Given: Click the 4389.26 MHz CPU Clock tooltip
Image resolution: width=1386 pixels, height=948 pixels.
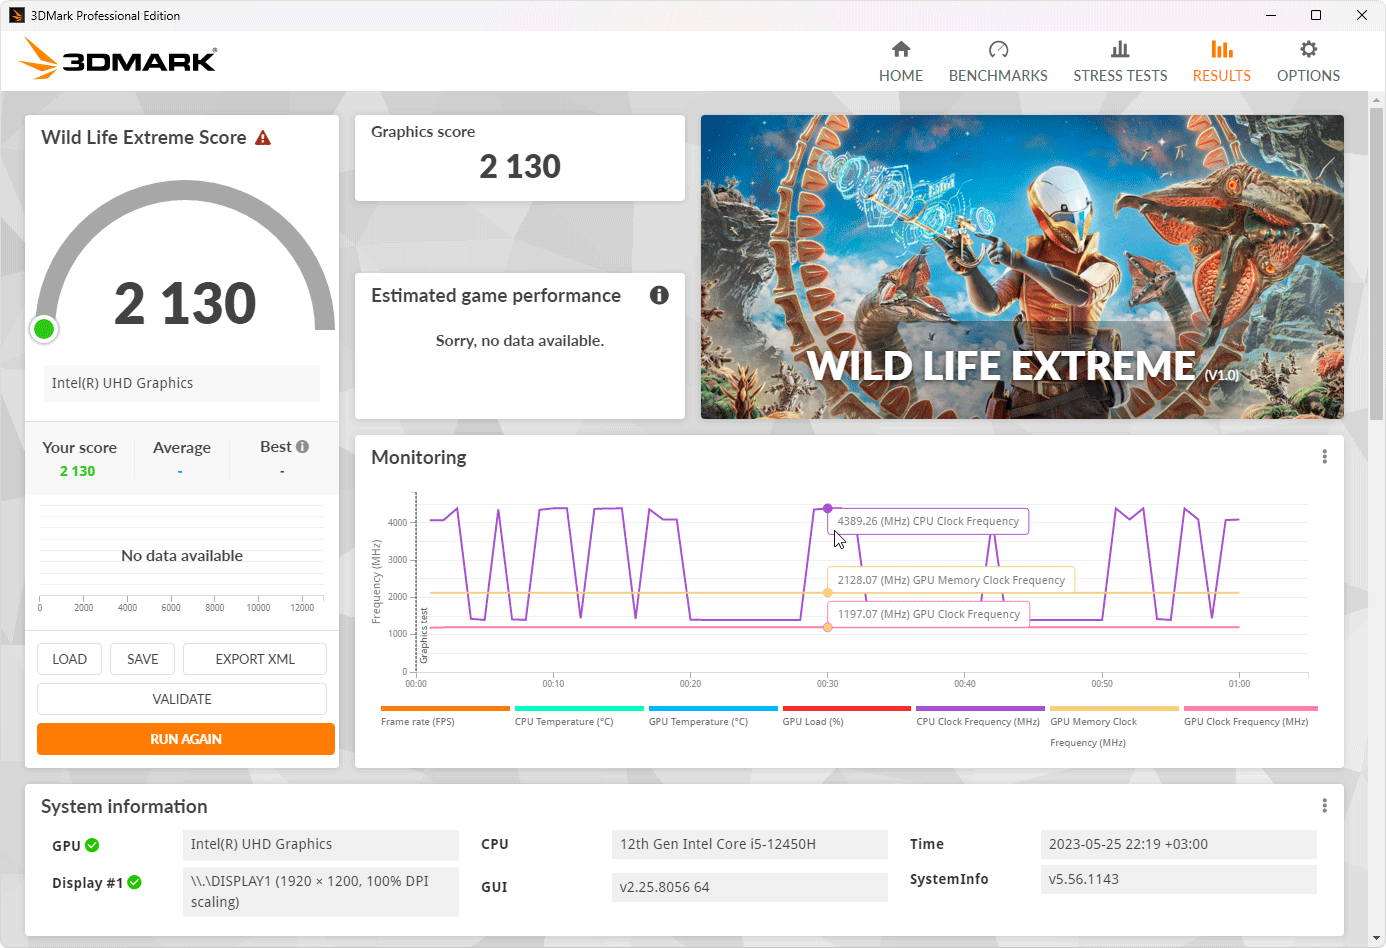Looking at the screenshot, I should point(928,521).
